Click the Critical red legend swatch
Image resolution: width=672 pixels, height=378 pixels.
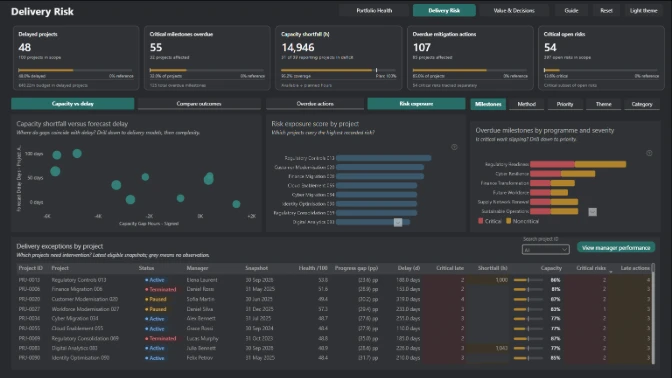(x=480, y=221)
